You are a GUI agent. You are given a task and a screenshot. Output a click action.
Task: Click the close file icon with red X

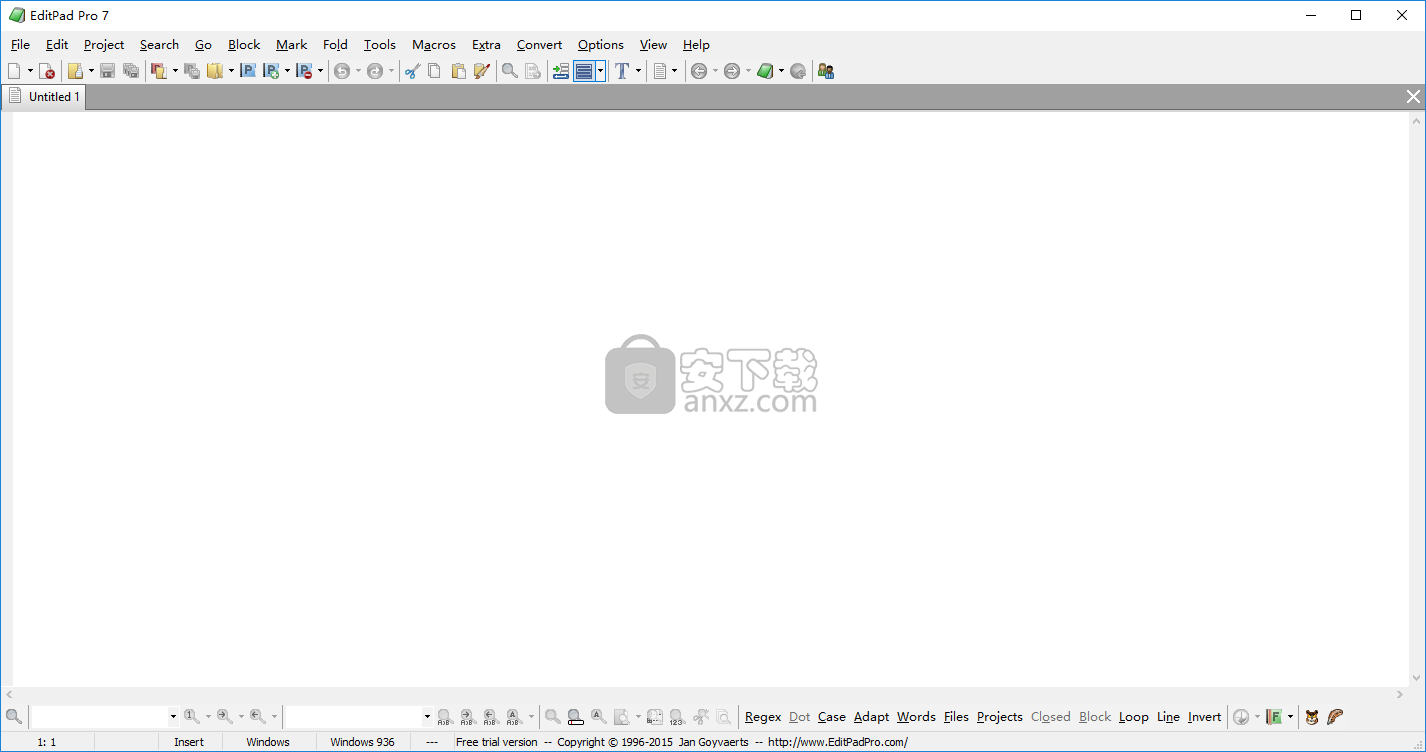tap(46, 71)
